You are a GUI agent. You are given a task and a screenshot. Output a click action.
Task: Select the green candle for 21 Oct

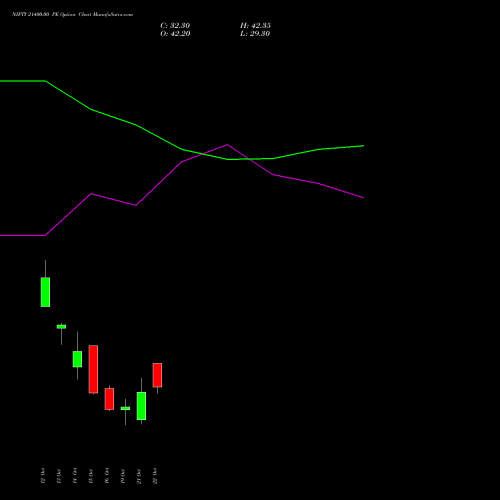coord(141,406)
